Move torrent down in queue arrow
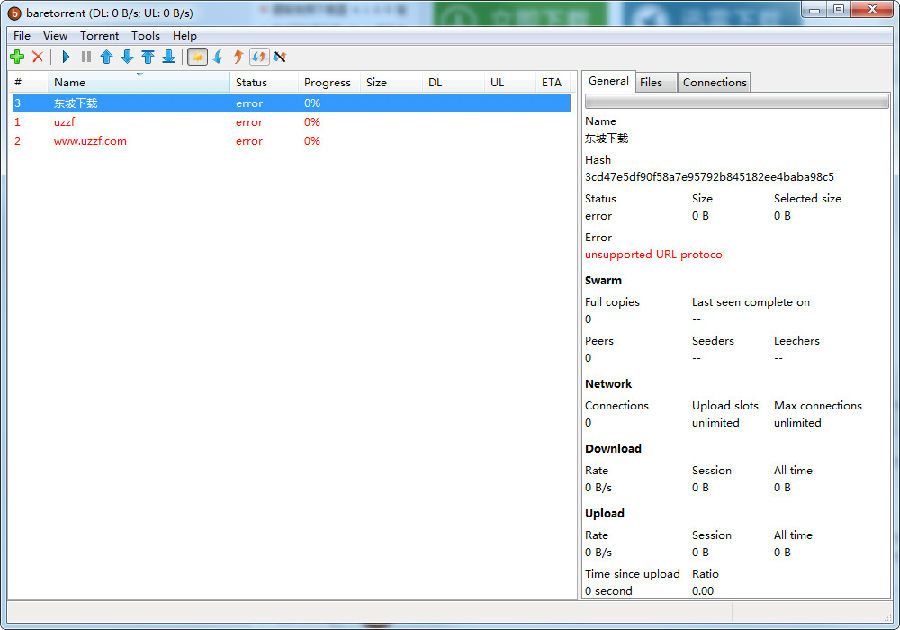 coord(127,56)
